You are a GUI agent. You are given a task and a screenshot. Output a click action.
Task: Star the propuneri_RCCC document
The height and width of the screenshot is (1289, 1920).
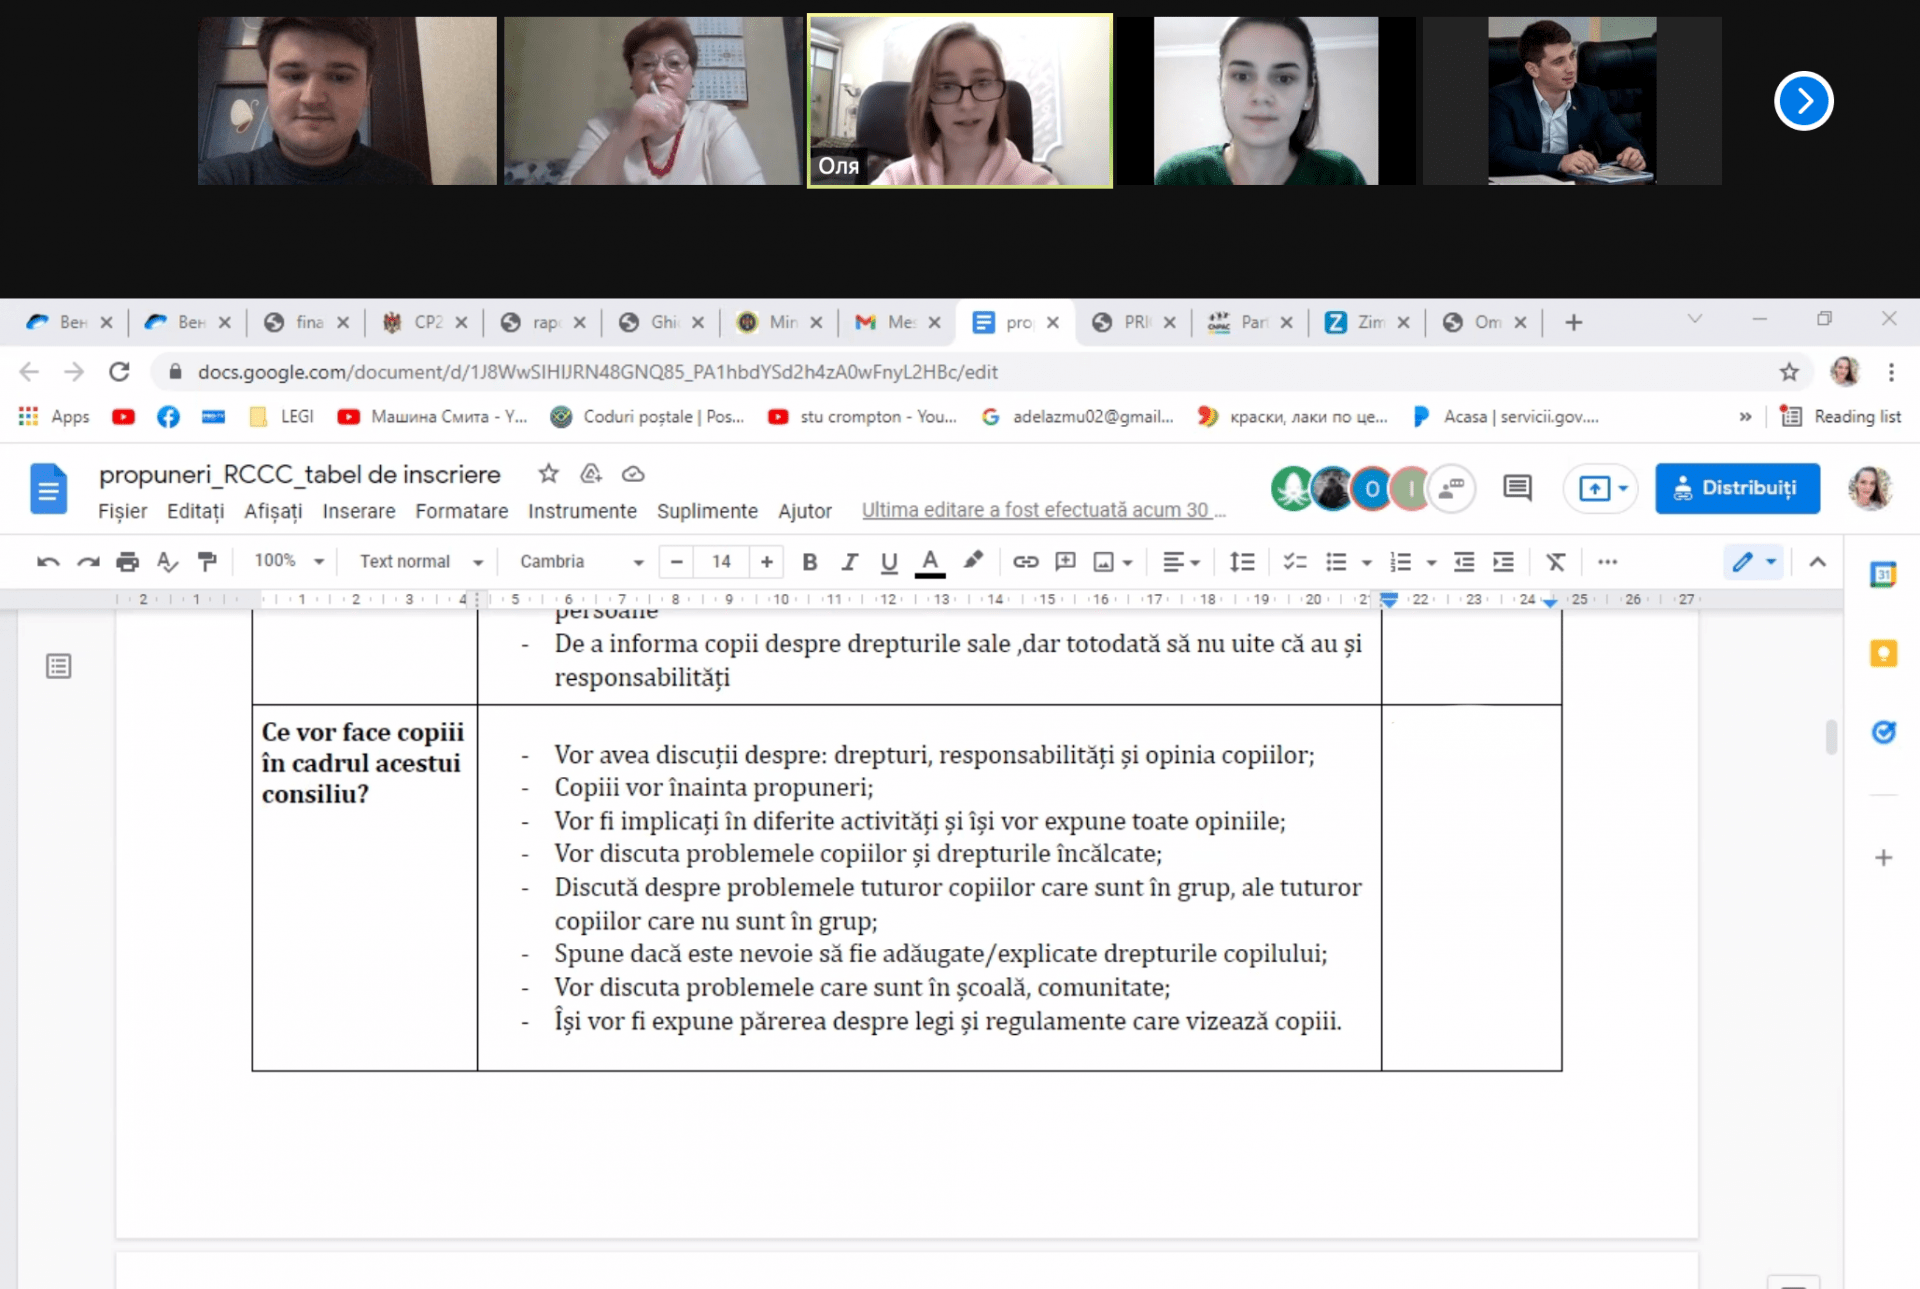(x=548, y=474)
